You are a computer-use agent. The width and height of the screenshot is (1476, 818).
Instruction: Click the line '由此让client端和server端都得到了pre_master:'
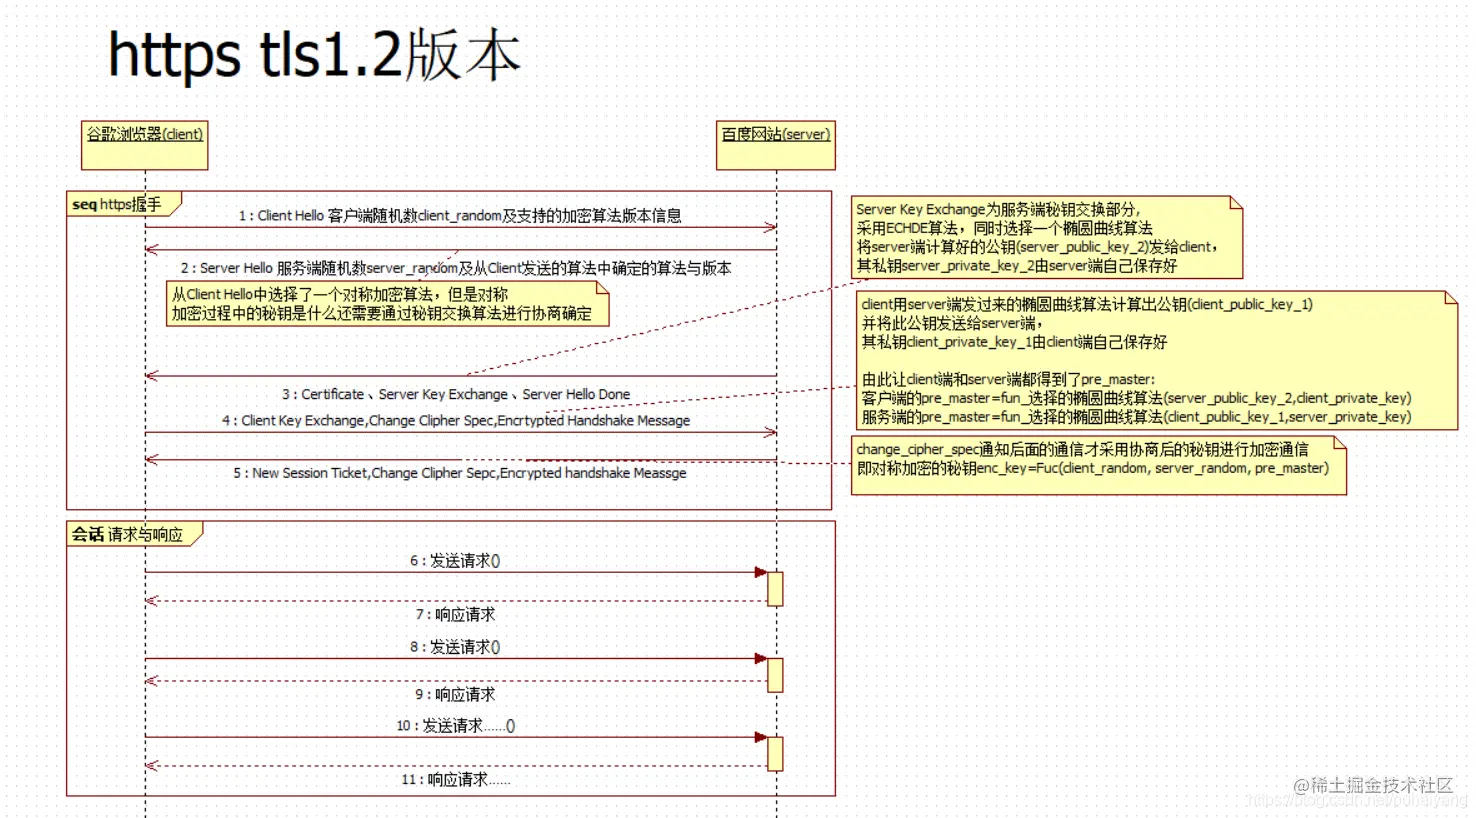1008,379
